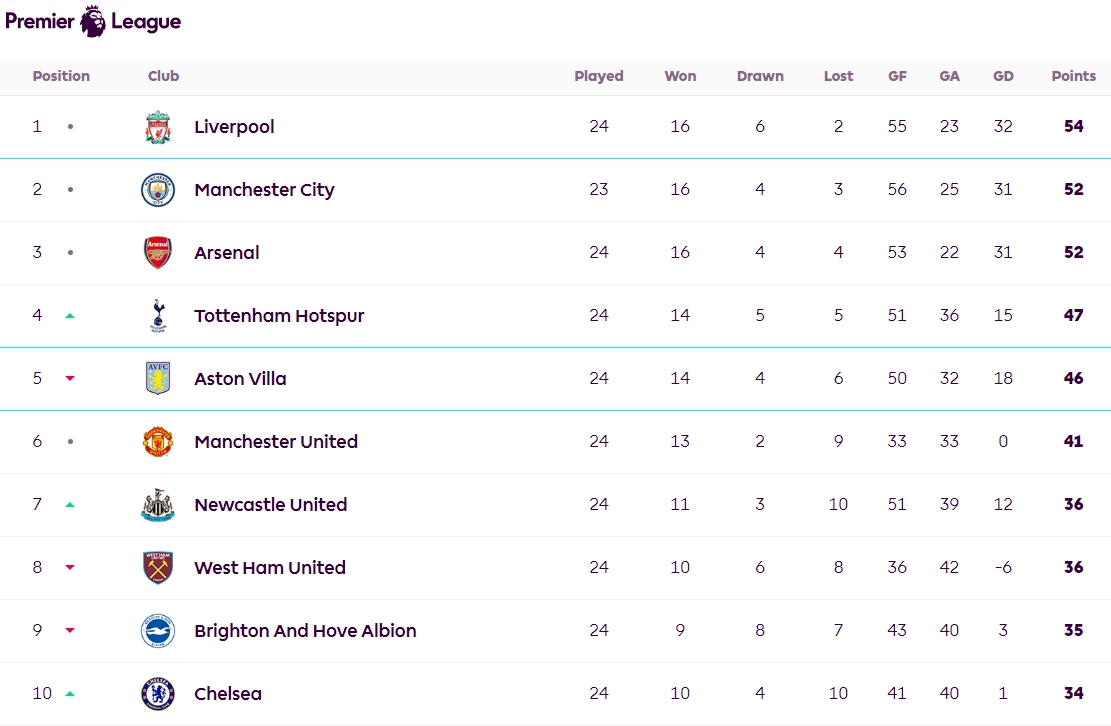Select the GD column header

[x=1003, y=76]
